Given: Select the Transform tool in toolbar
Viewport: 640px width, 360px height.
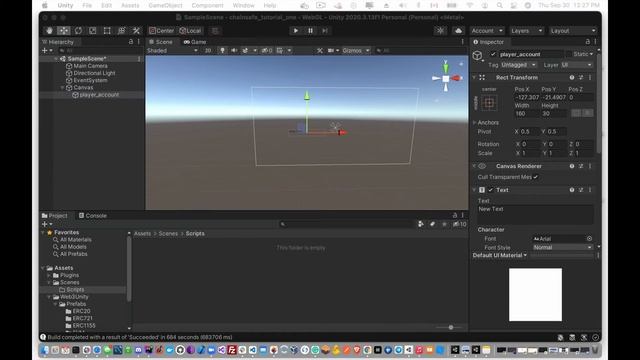Looking at the screenshot, I should click(122, 31).
